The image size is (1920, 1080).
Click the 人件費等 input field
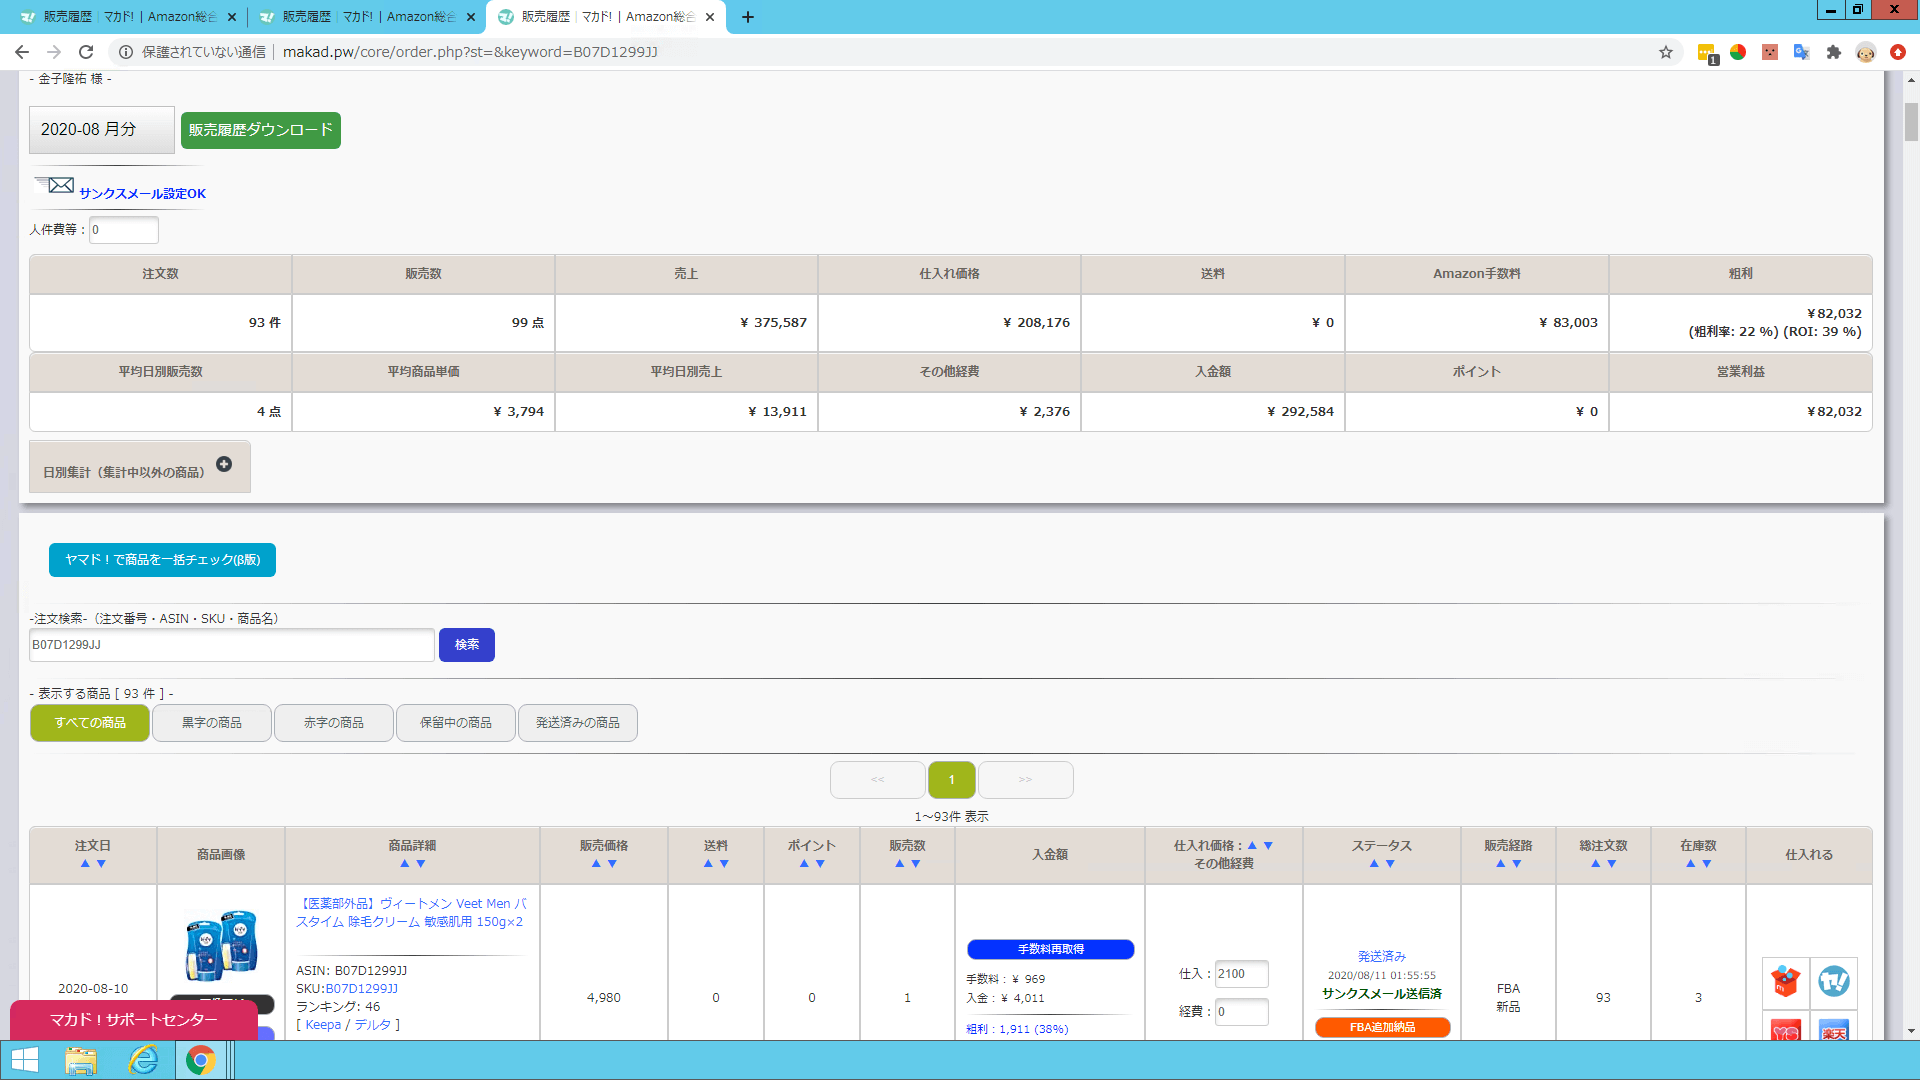click(x=124, y=230)
